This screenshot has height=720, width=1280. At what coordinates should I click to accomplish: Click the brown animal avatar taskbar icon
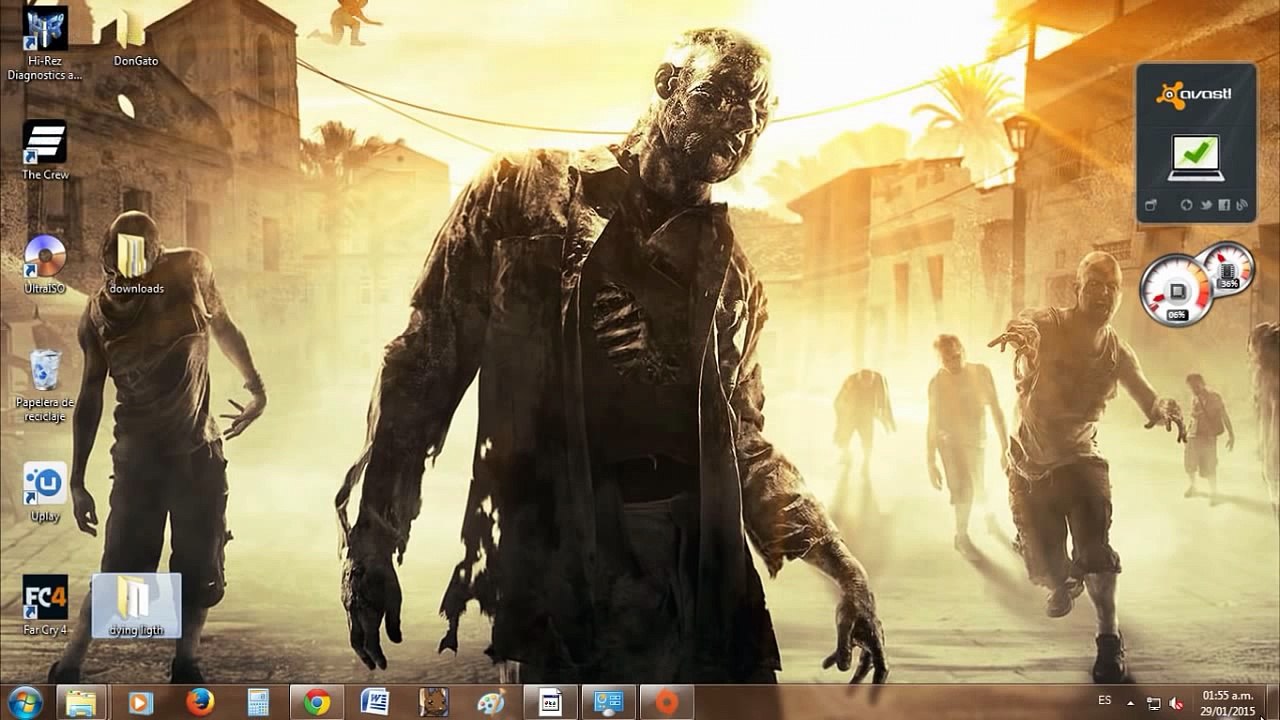[433, 703]
